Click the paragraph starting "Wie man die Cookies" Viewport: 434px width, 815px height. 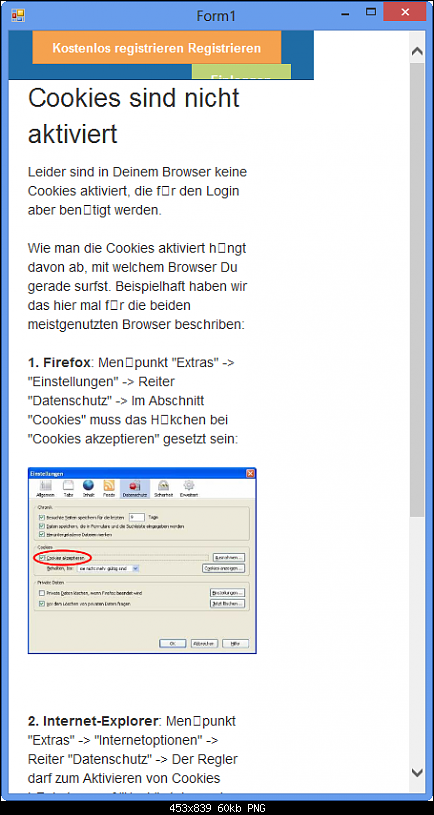point(137,286)
